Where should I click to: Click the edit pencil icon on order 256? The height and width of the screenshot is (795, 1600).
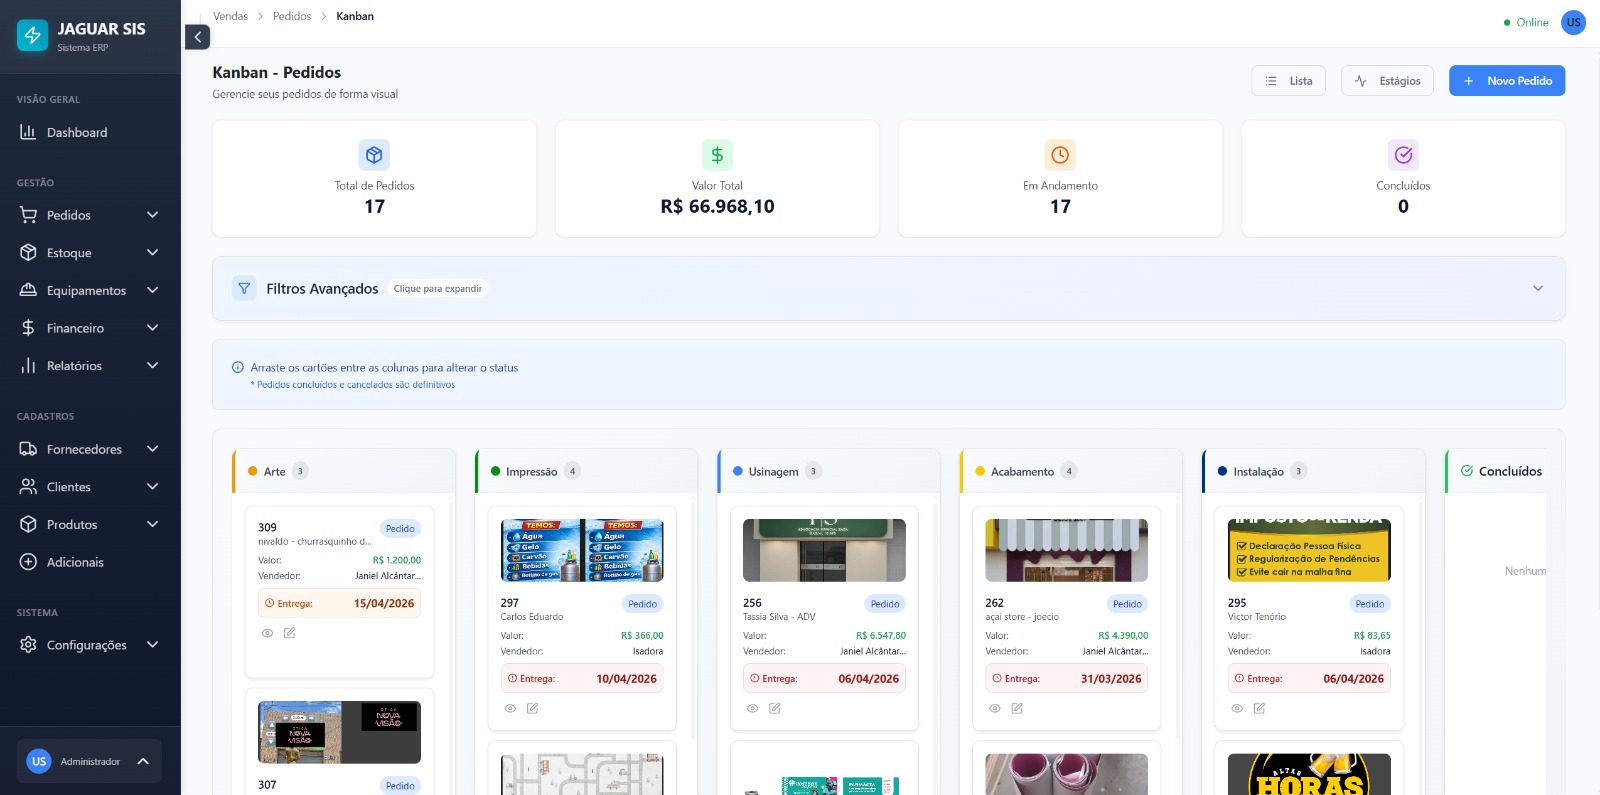tap(774, 708)
